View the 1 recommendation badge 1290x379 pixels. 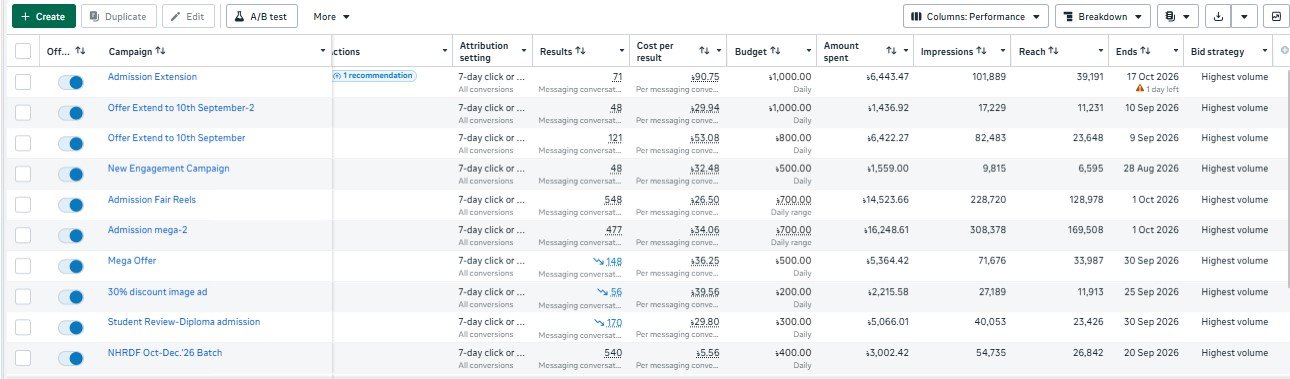(373, 76)
